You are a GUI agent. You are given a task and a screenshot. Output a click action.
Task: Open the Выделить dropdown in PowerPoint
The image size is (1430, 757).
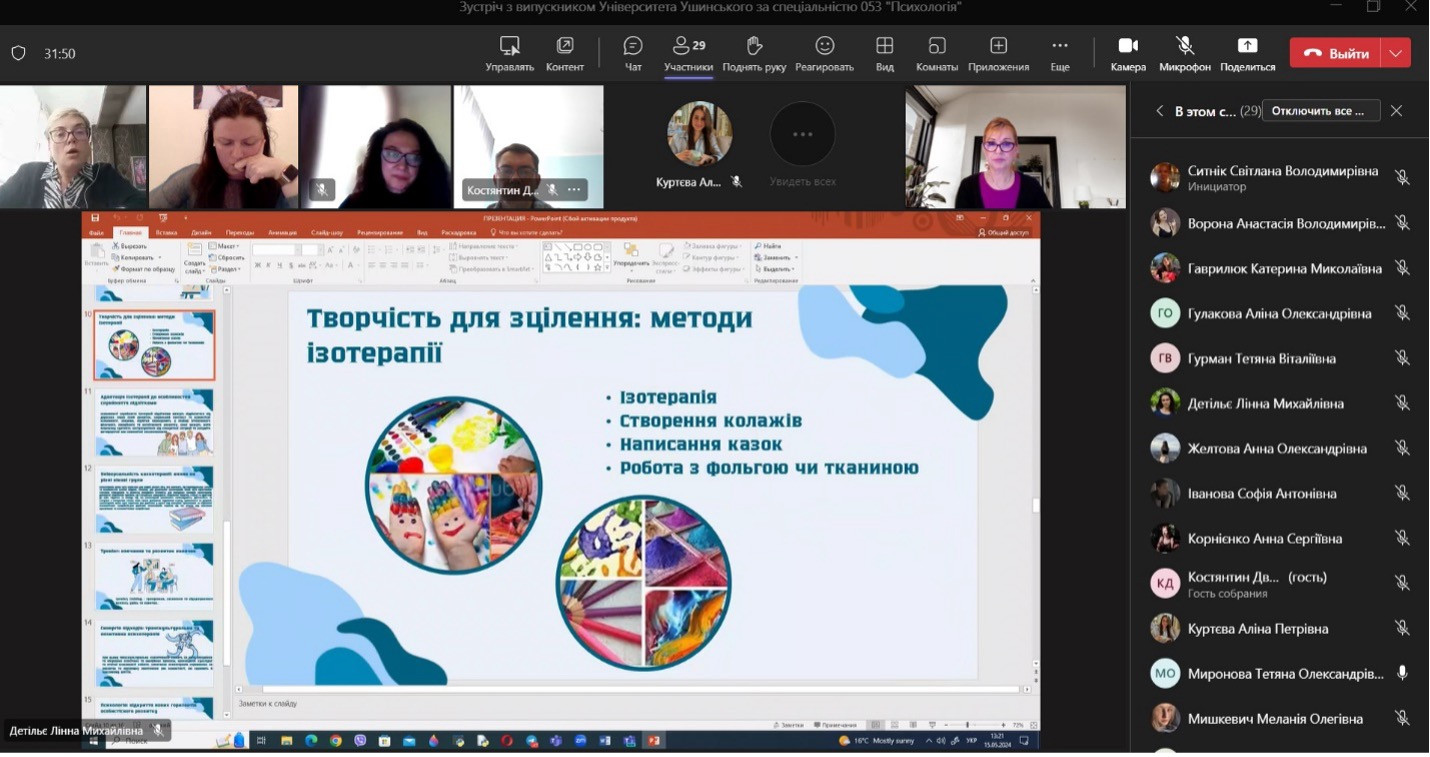[775, 269]
